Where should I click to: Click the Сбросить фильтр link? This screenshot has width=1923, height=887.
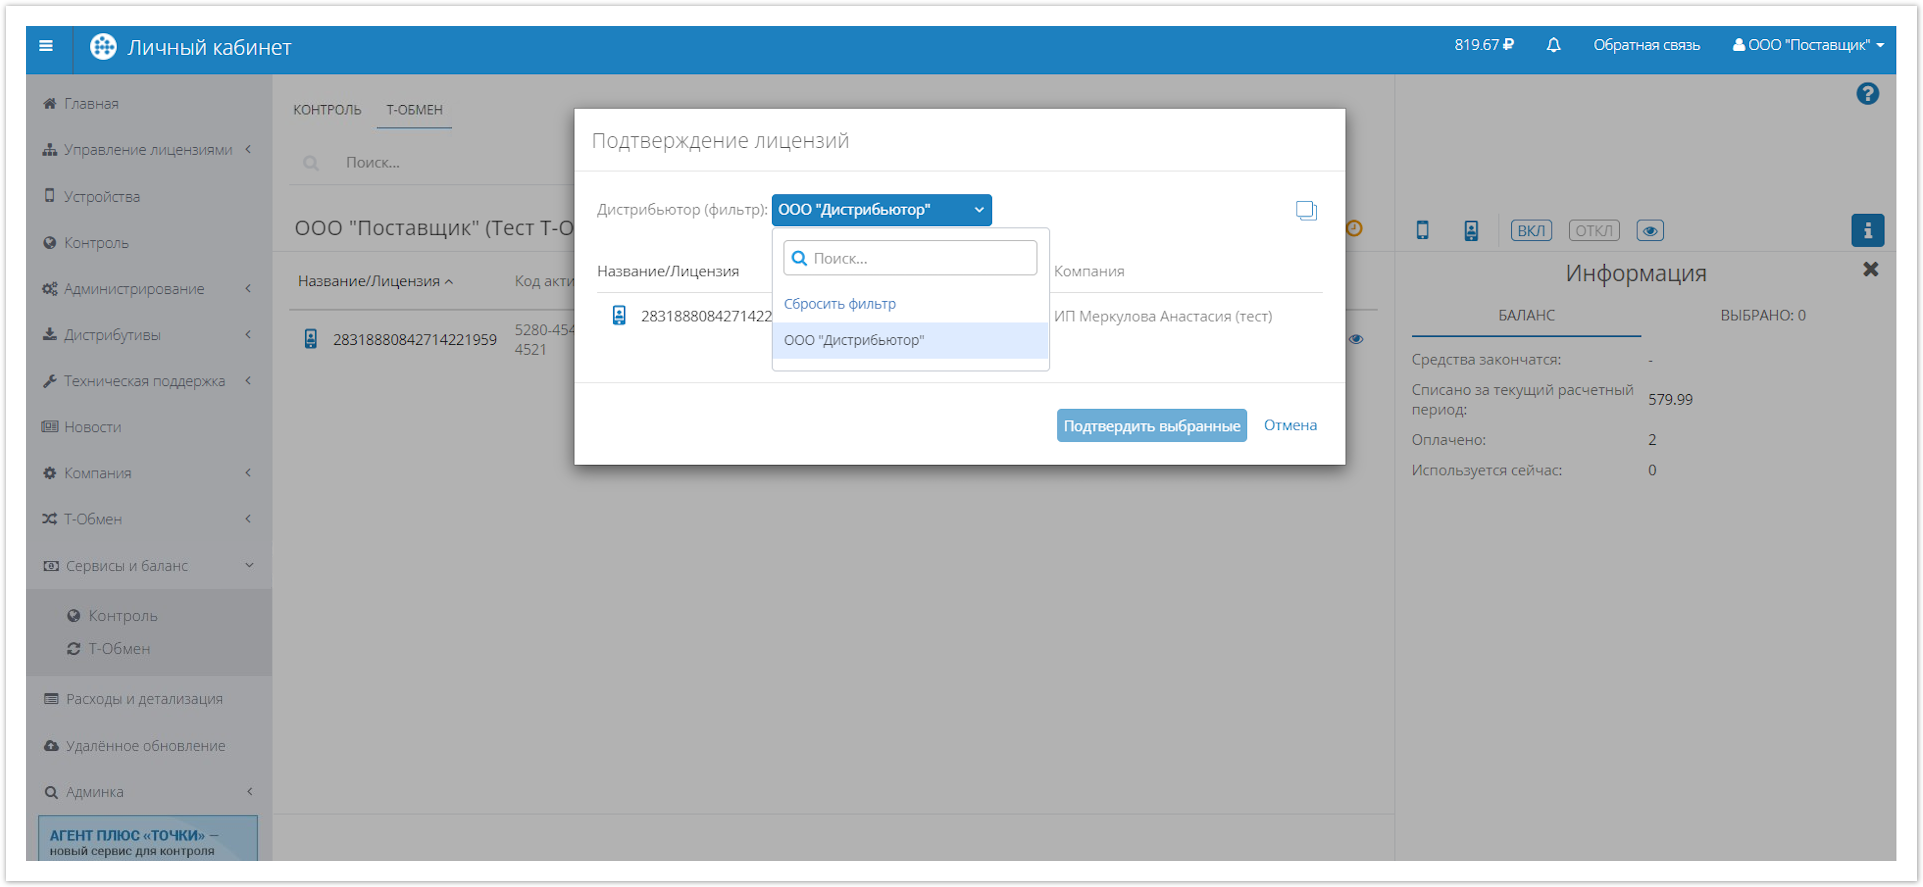839,304
